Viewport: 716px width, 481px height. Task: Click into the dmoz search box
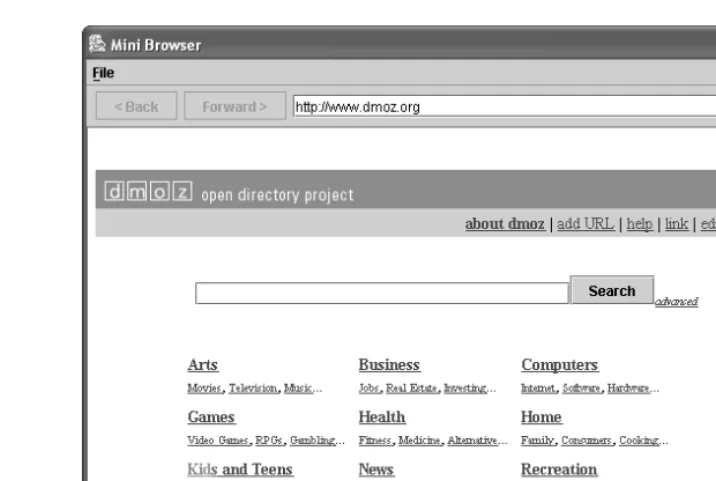coord(382,293)
